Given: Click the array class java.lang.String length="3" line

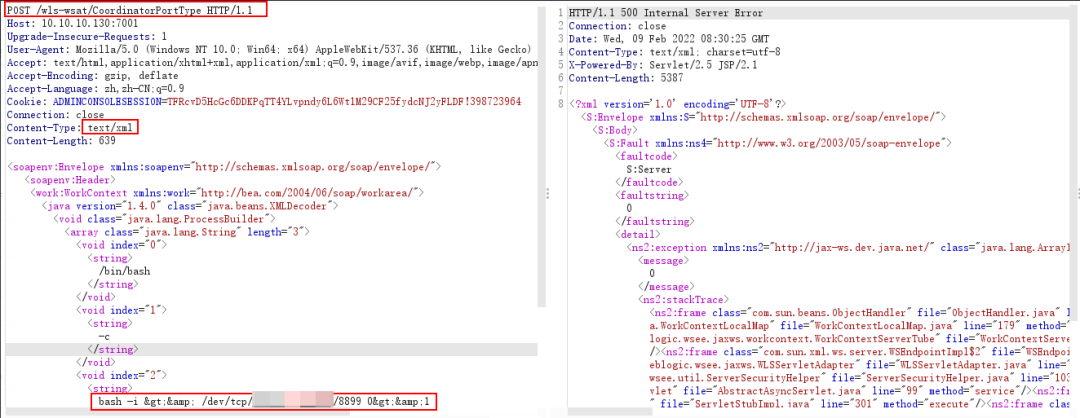Looking at the screenshot, I should pos(187,232).
